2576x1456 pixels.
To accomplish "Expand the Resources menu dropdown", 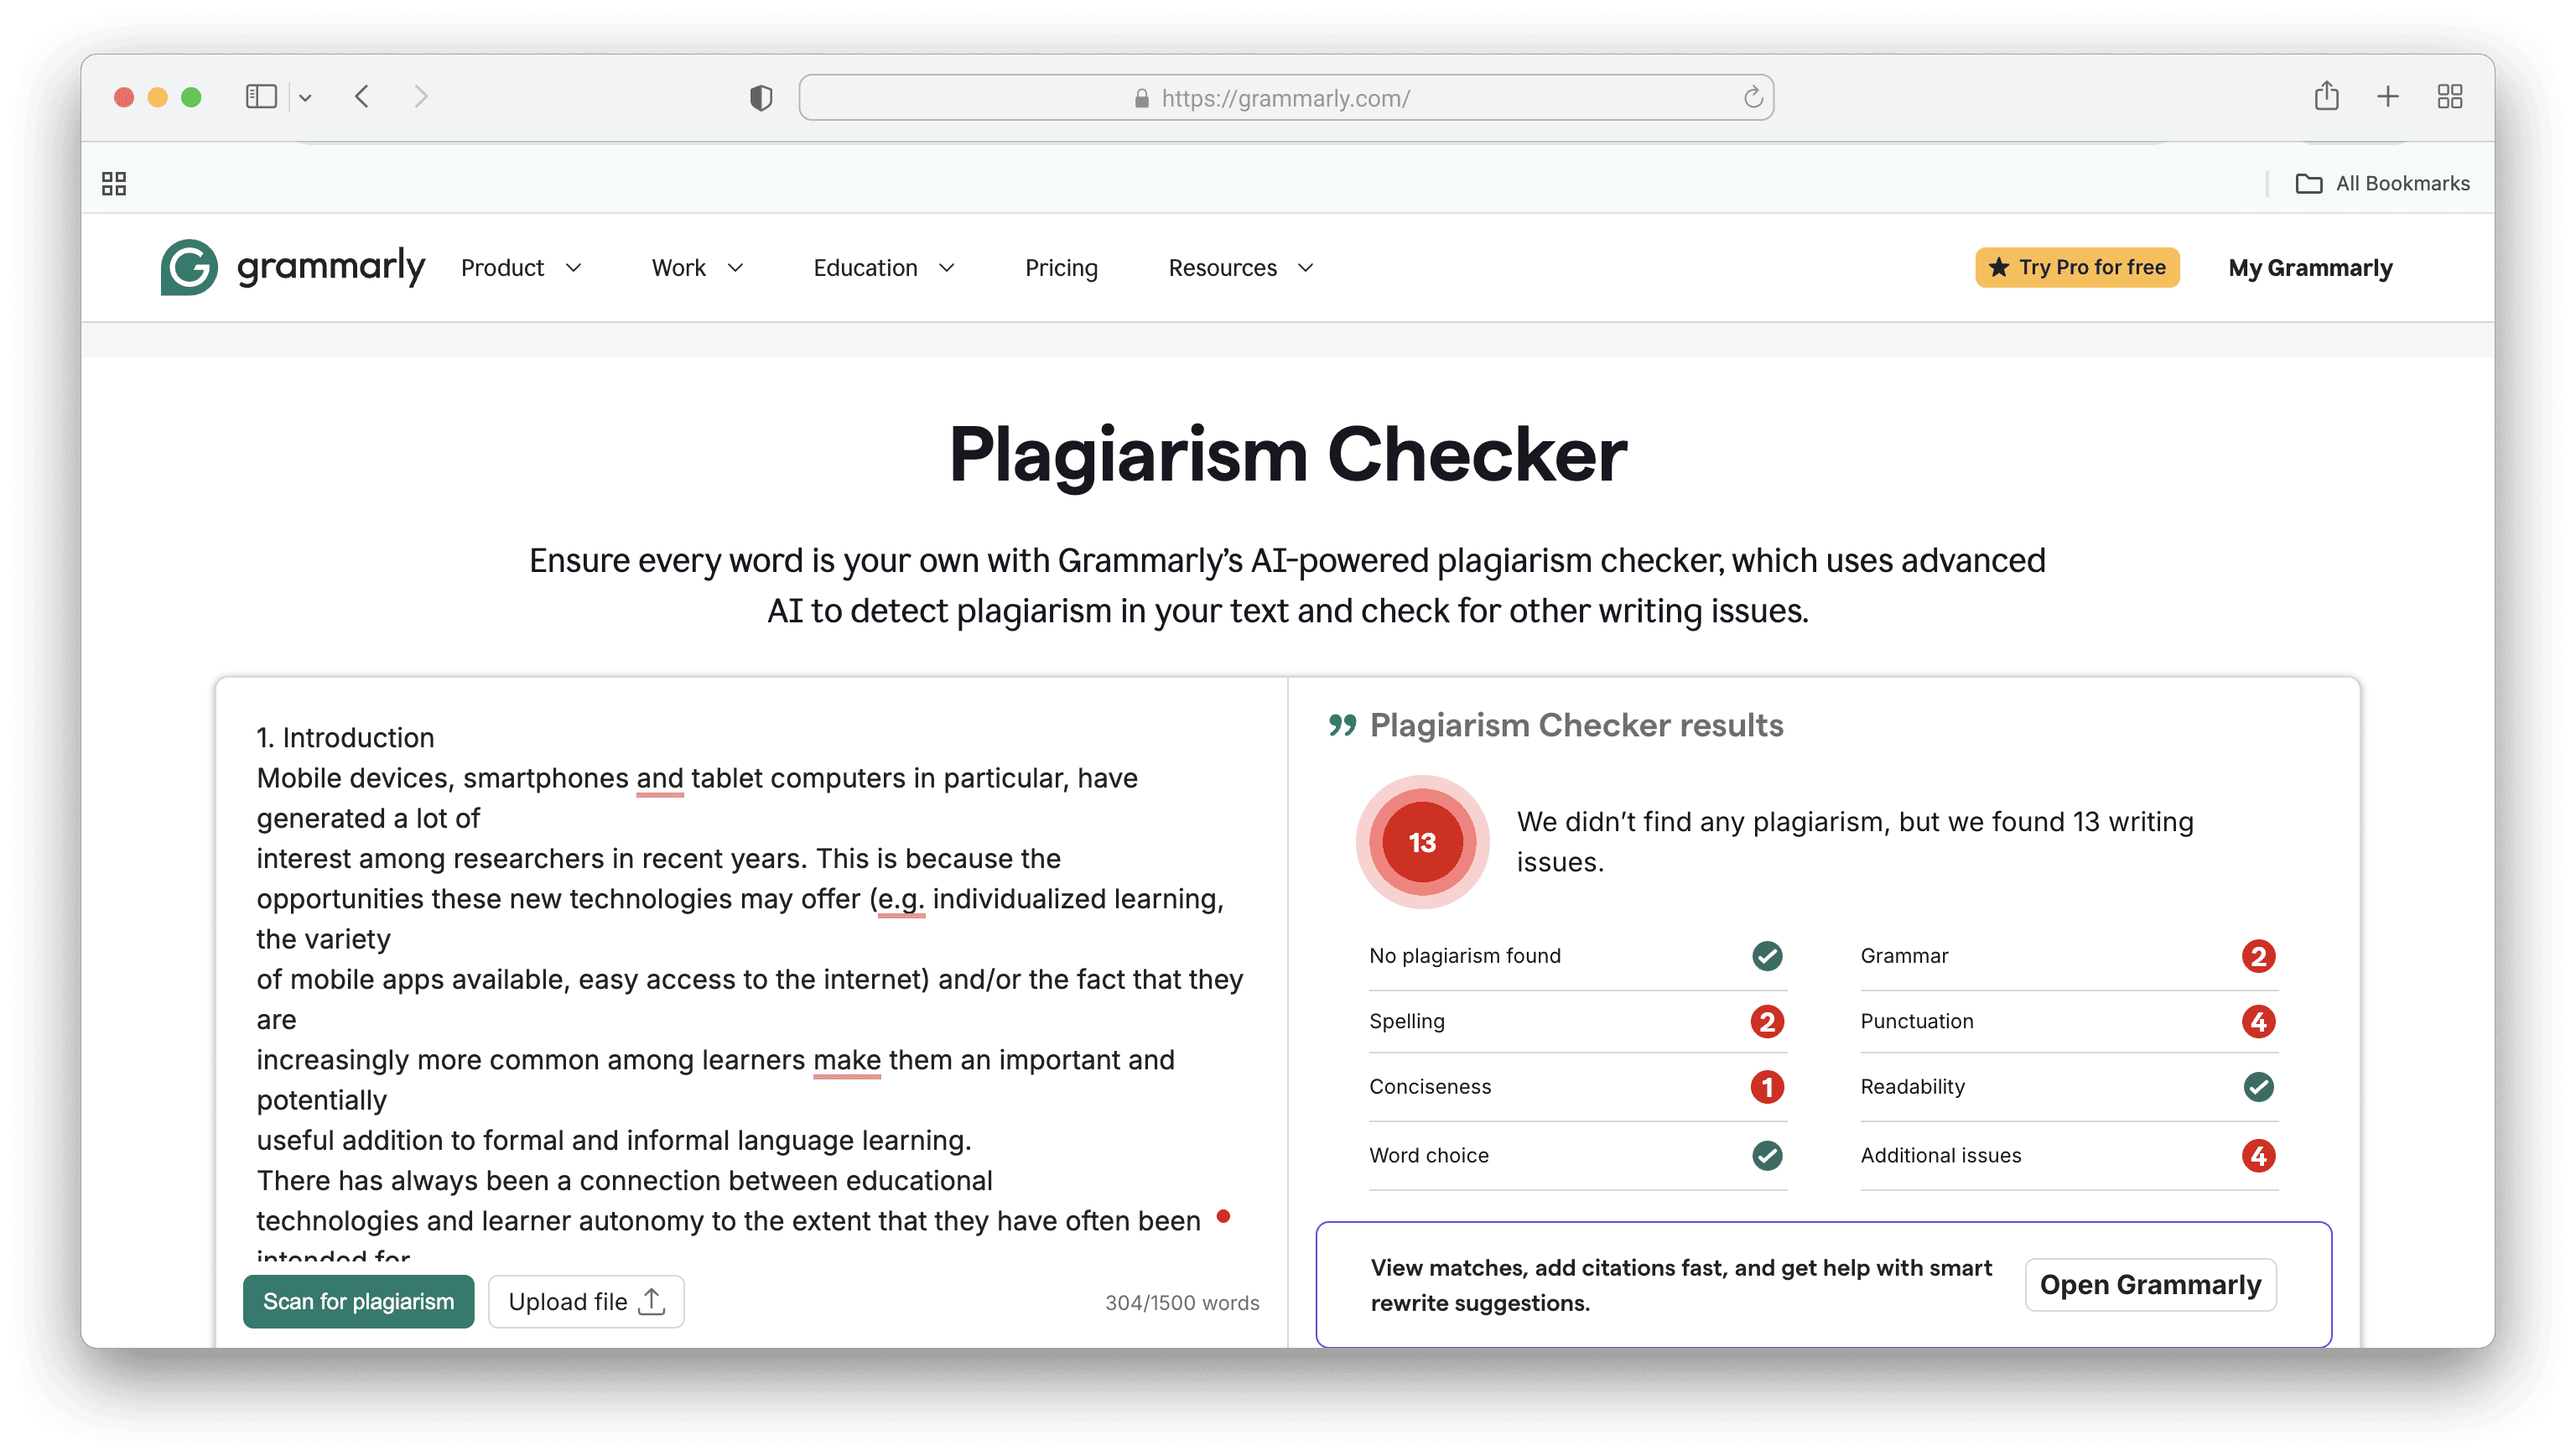I will pos(1240,268).
